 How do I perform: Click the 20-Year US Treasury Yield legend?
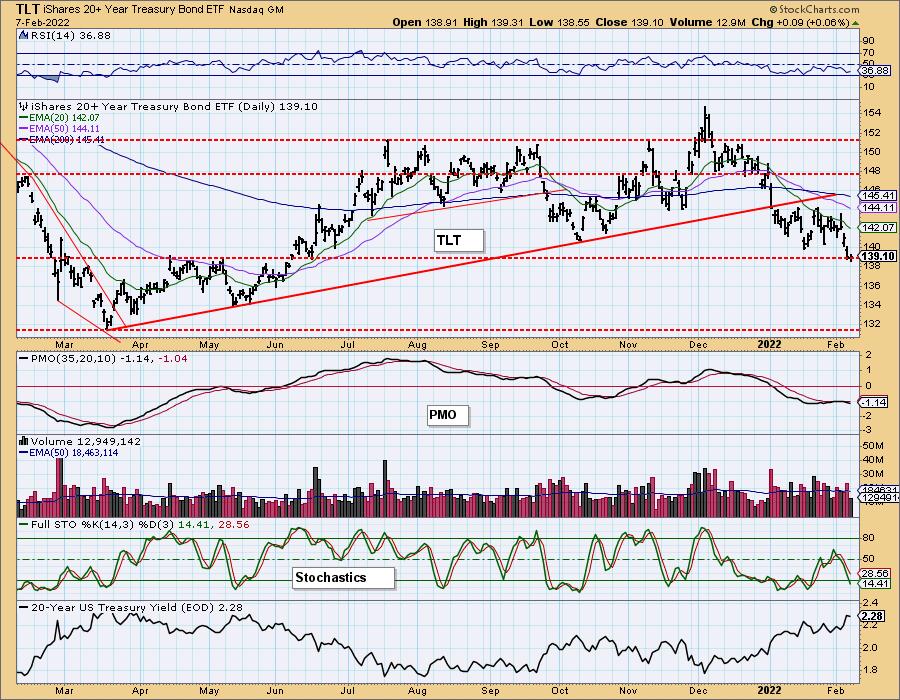point(131,608)
